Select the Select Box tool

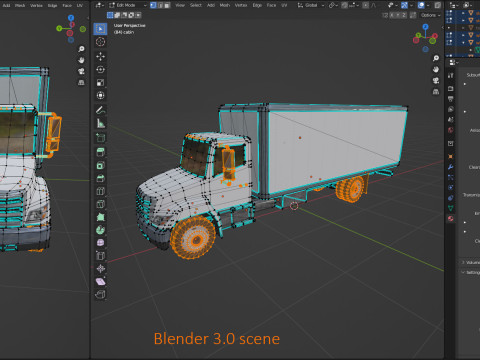pos(100,29)
